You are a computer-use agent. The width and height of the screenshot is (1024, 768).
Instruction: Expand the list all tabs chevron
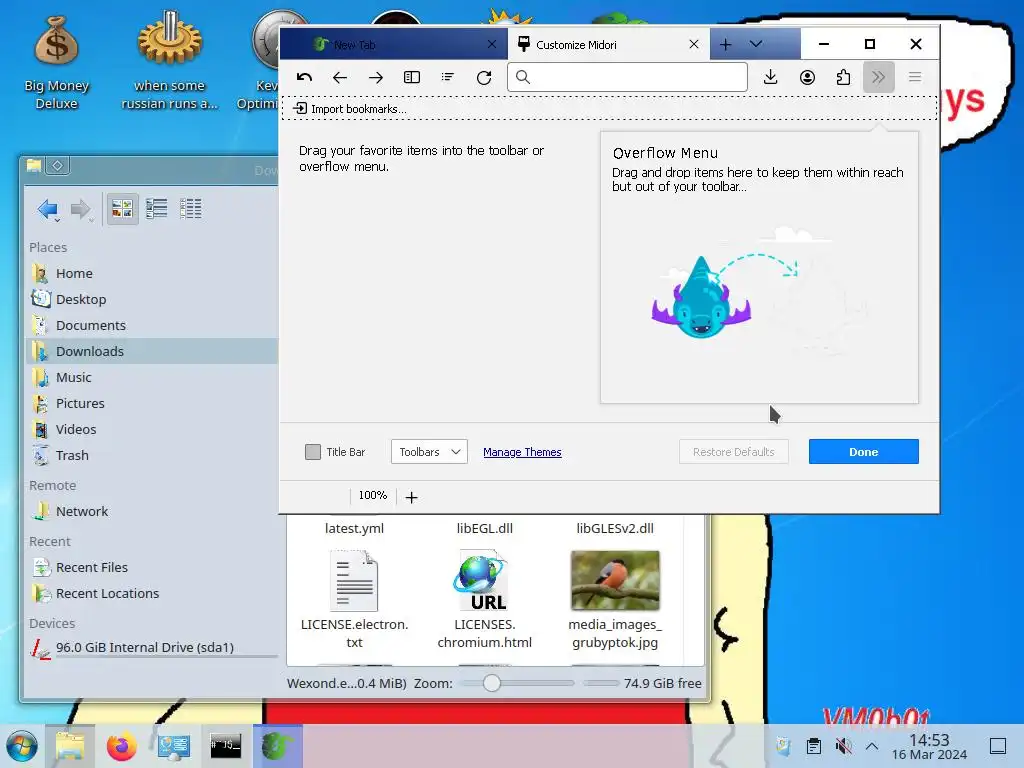pyautogui.click(x=756, y=44)
